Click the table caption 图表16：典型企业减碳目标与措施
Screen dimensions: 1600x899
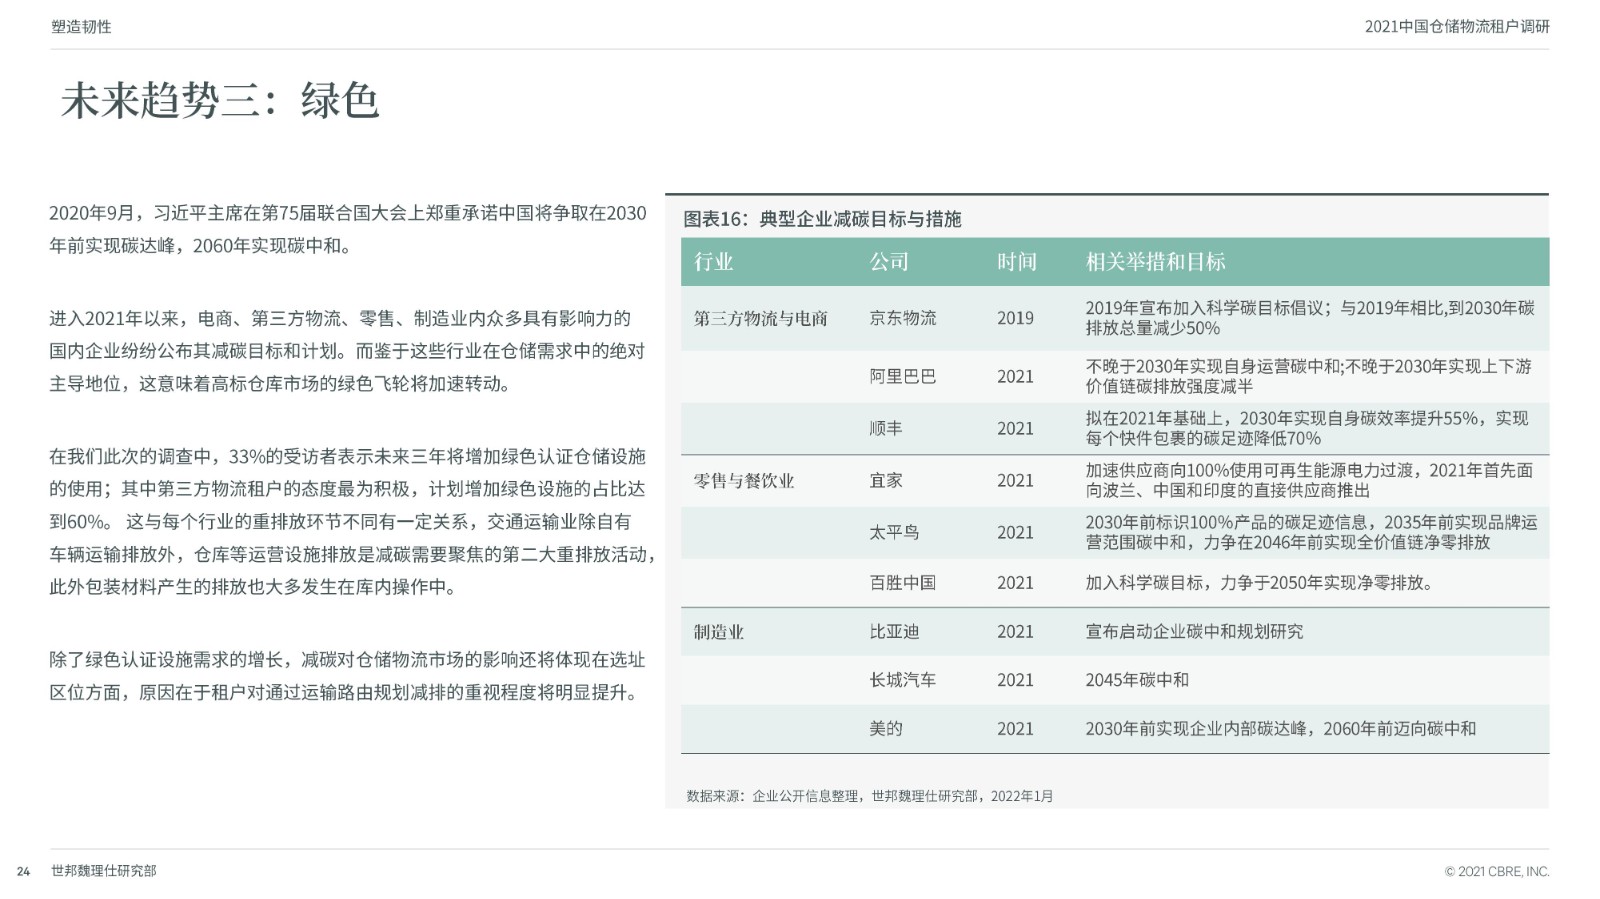coord(822,219)
